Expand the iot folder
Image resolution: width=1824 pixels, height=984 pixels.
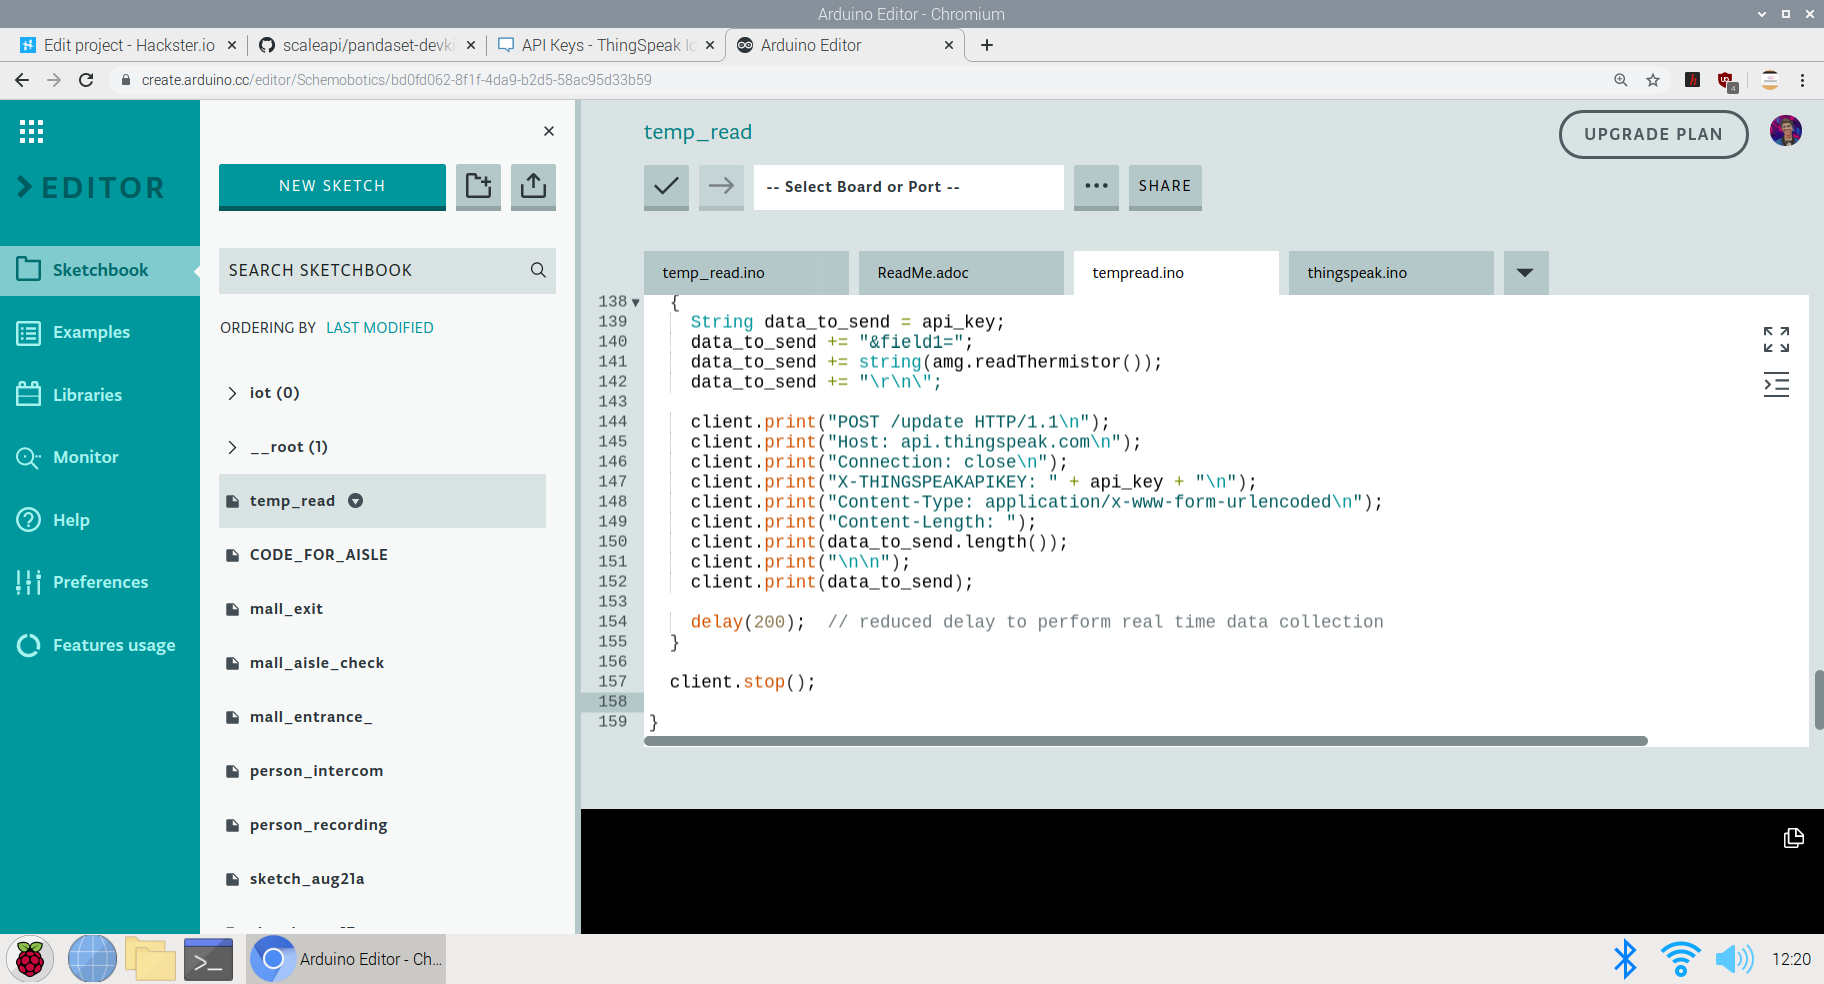[232, 393]
